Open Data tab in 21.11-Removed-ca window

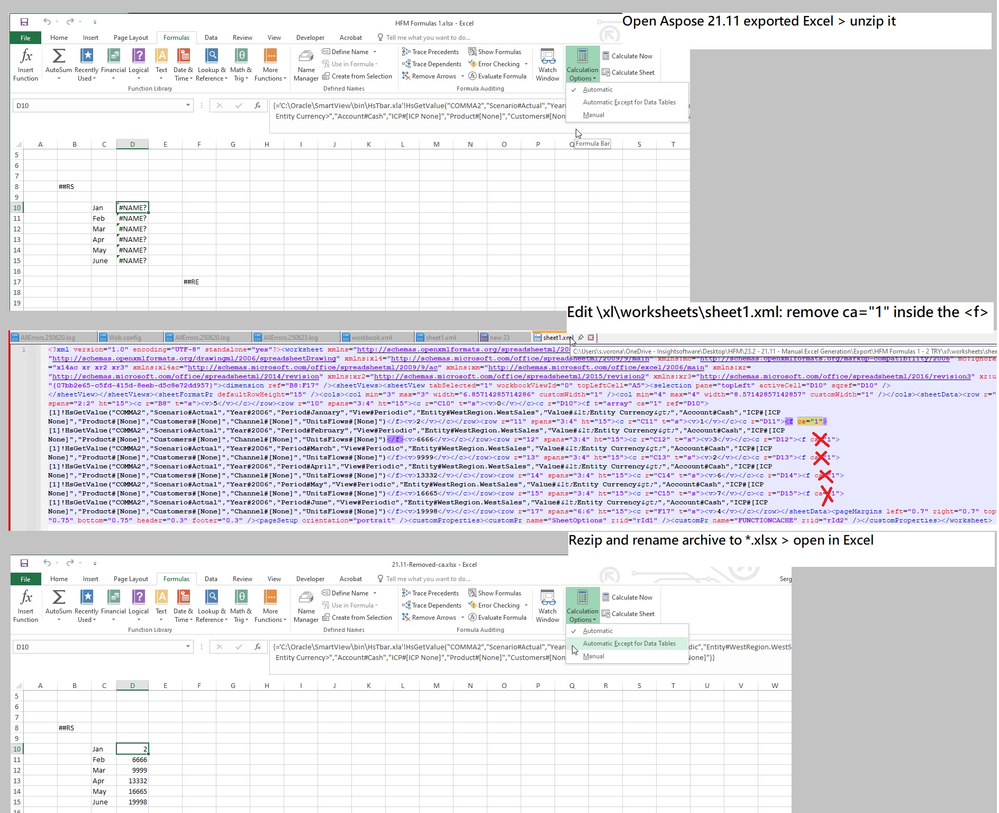click(211, 579)
